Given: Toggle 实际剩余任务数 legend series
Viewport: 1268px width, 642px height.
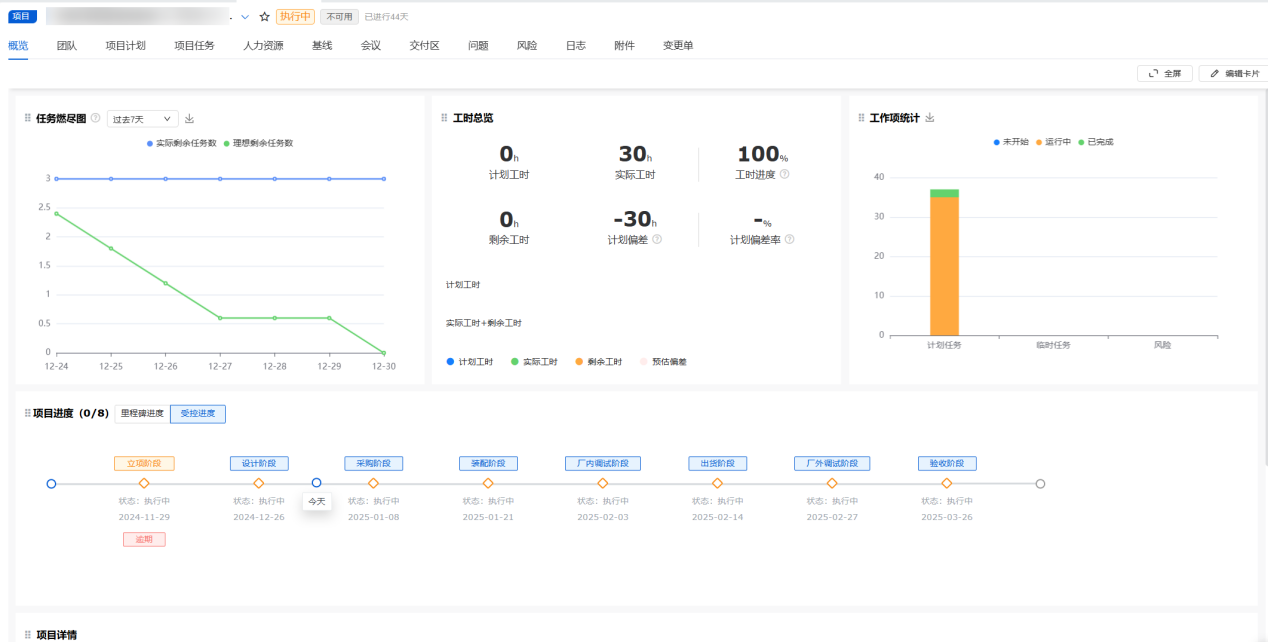Looking at the screenshot, I should pos(182,143).
